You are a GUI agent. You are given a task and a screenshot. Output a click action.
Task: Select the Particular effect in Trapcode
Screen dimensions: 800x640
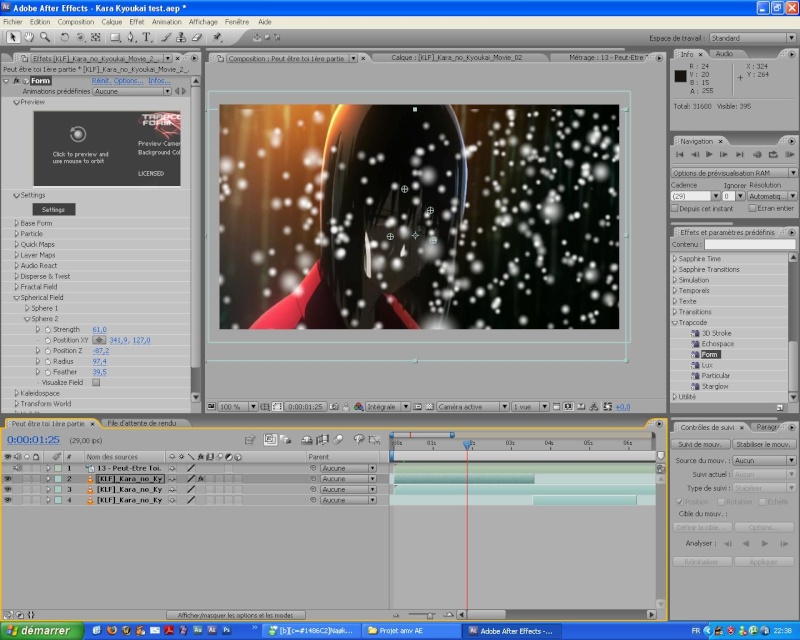715,376
